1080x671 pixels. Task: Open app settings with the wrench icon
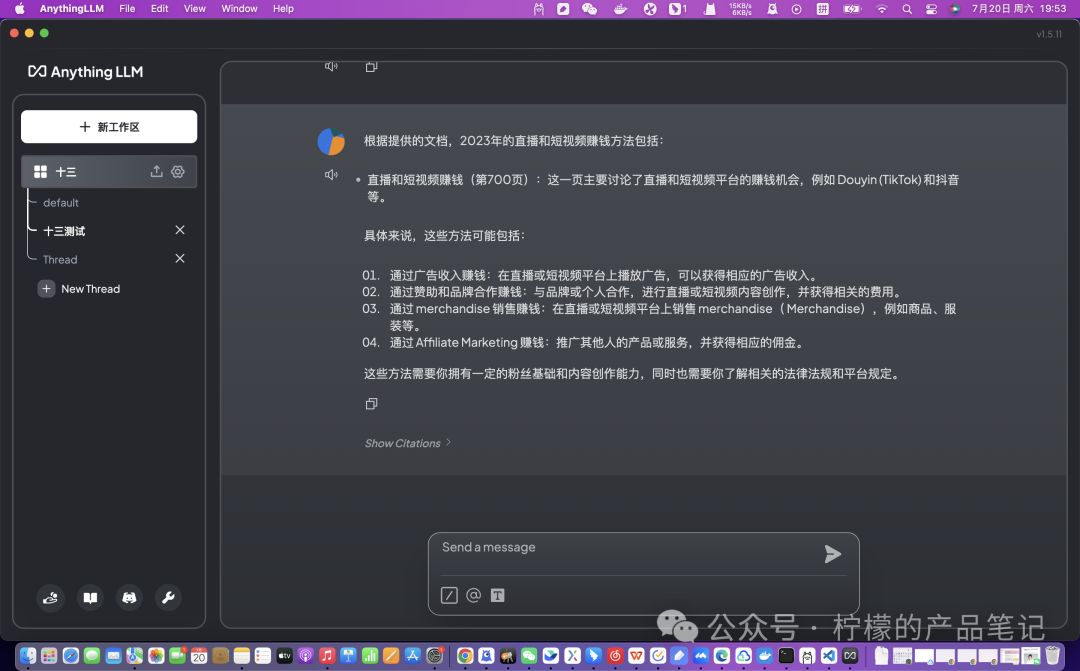coord(168,597)
